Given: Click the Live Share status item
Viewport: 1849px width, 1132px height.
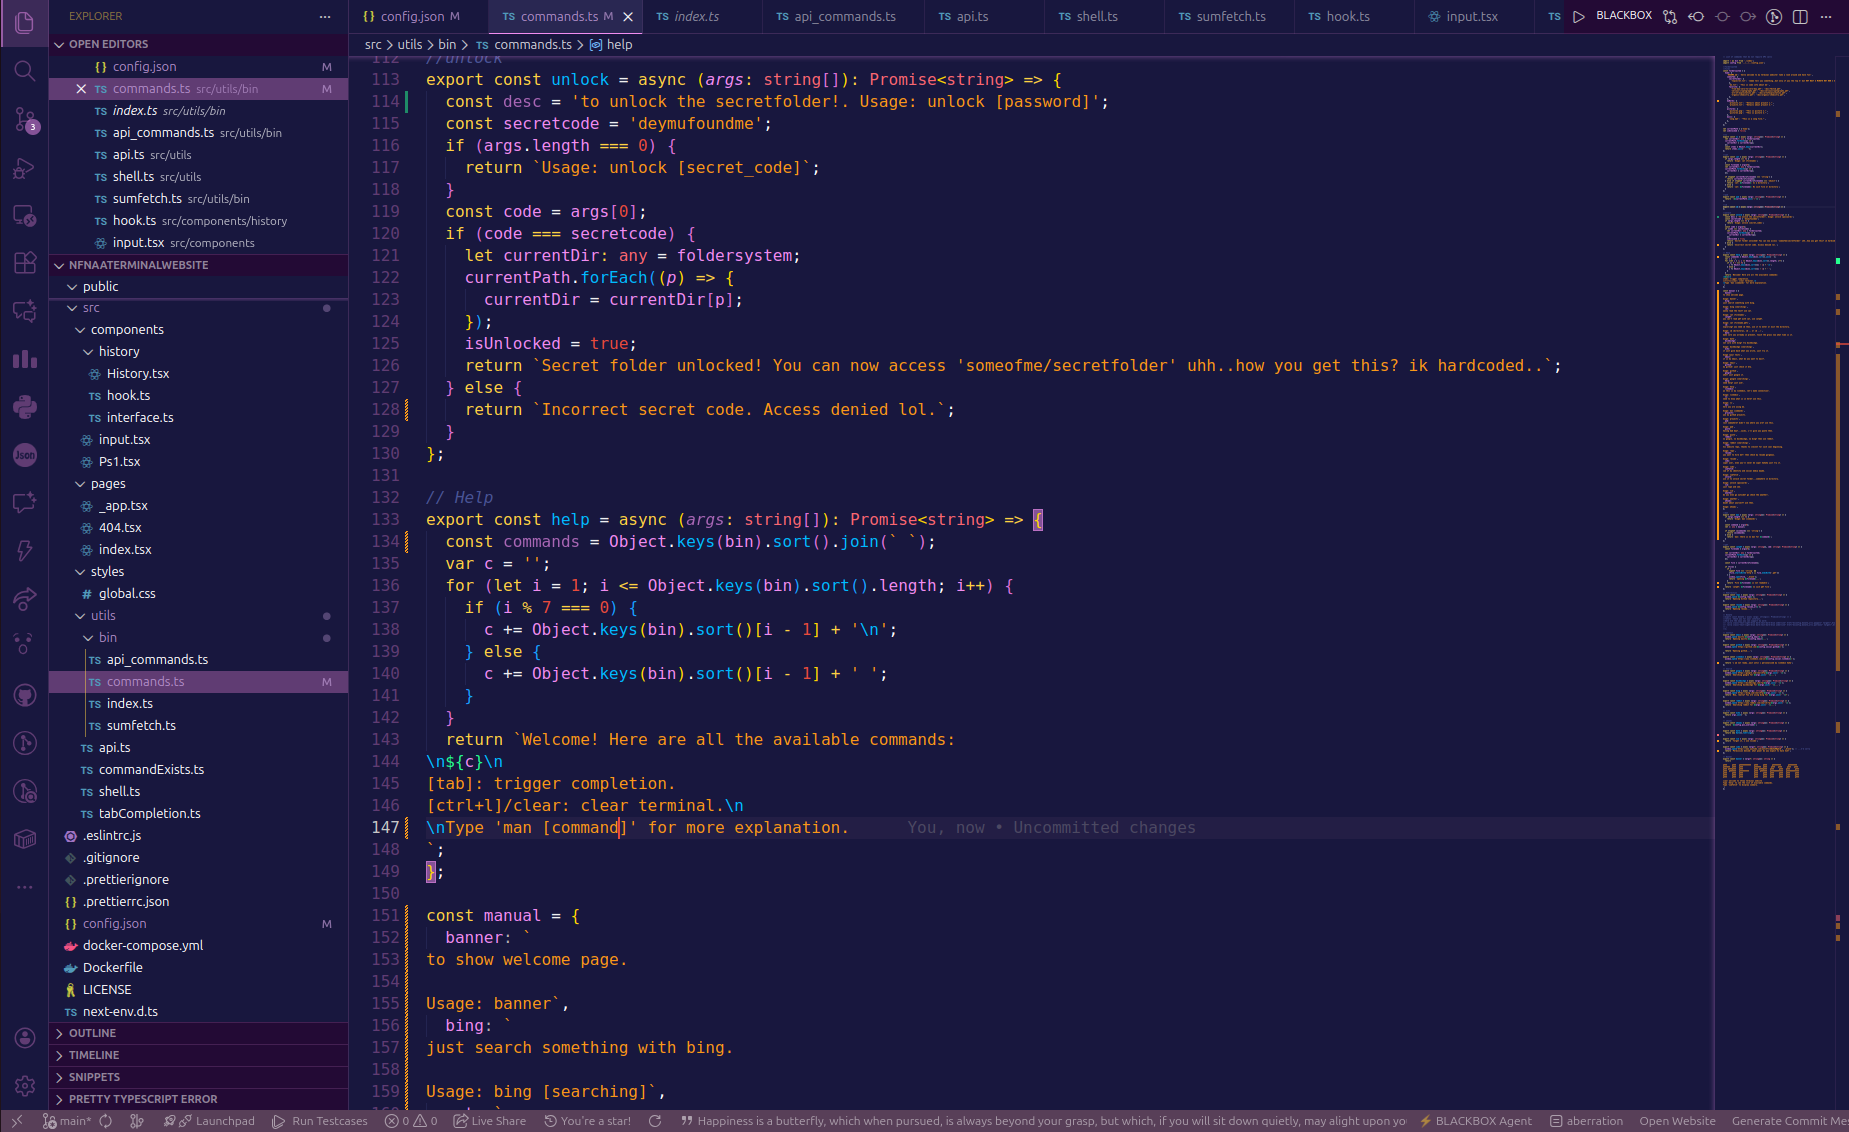Looking at the screenshot, I should point(490,1121).
